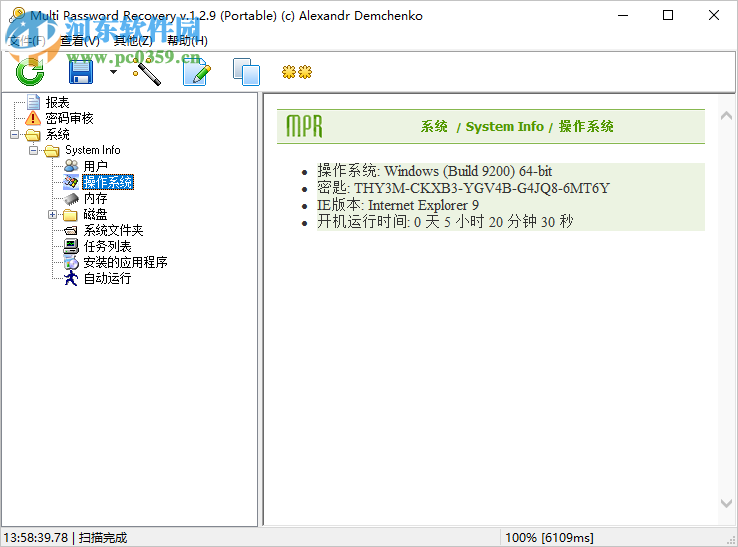Click the yellow asterisks password toggle icon
Image resolution: width=738 pixels, height=547 pixels.
[x=297, y=72]
